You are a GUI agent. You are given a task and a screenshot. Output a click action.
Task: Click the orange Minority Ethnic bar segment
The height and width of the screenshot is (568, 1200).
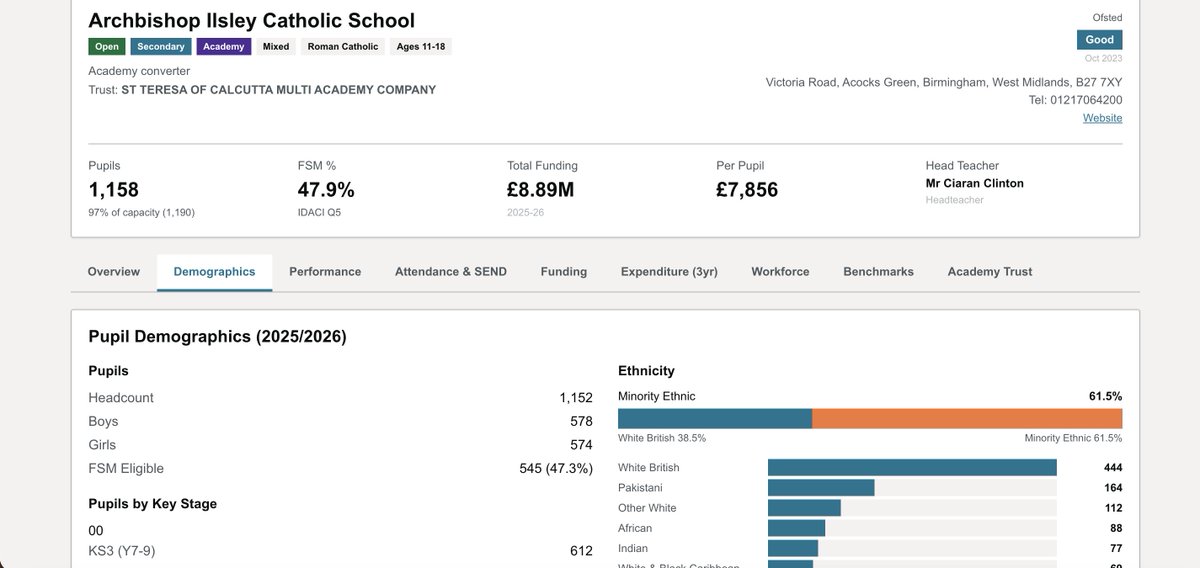click(x=967, y=419)
